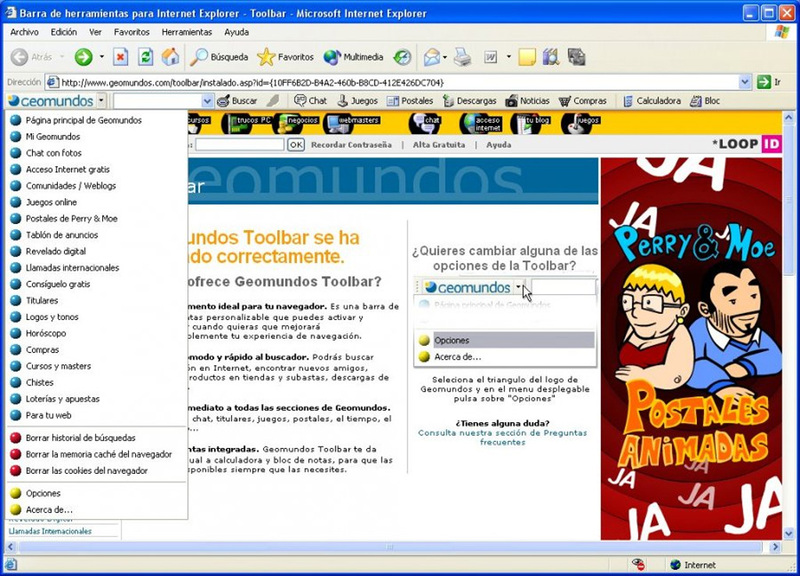800x576 pixels.
Task: Choose Horóscopo in the dropdown menu
Action: pyautogui.click(x=96, y=333)
